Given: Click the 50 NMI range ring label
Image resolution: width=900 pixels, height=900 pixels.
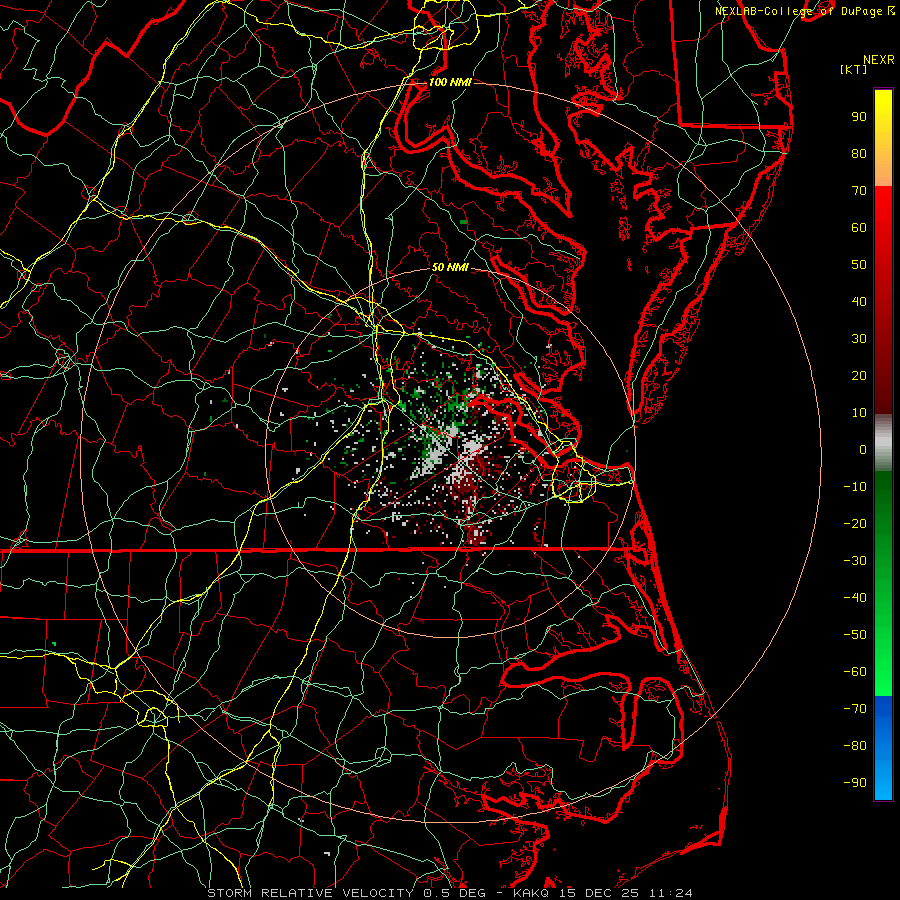Looking at the screenshot, I should click(450, 267).
